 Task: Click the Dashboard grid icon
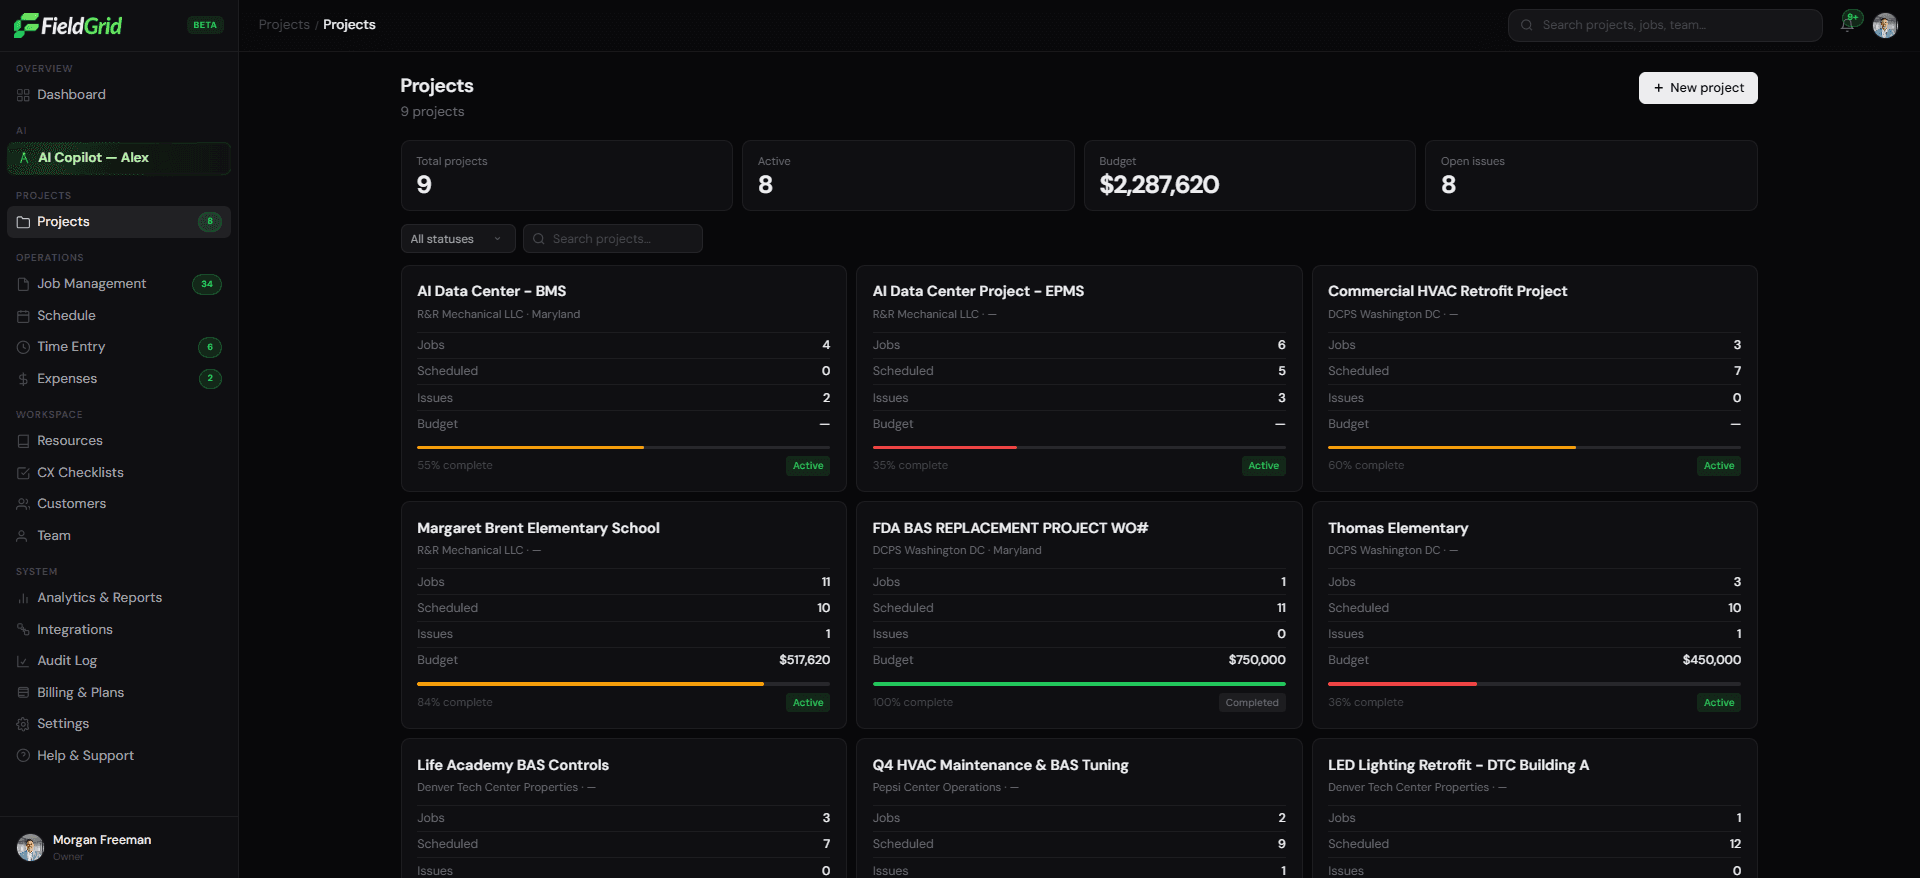coord(23,95)
